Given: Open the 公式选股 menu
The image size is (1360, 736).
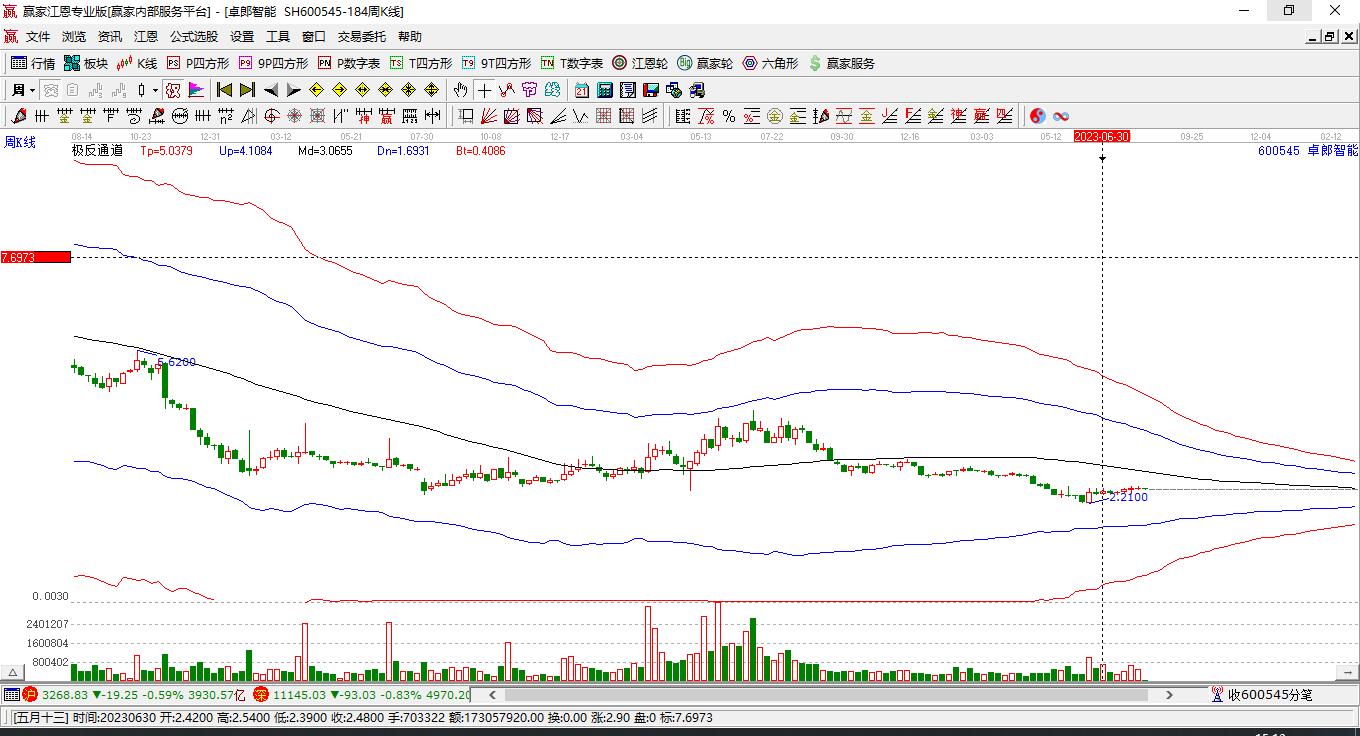Looking at the screenshot, I should pos(193,37).
